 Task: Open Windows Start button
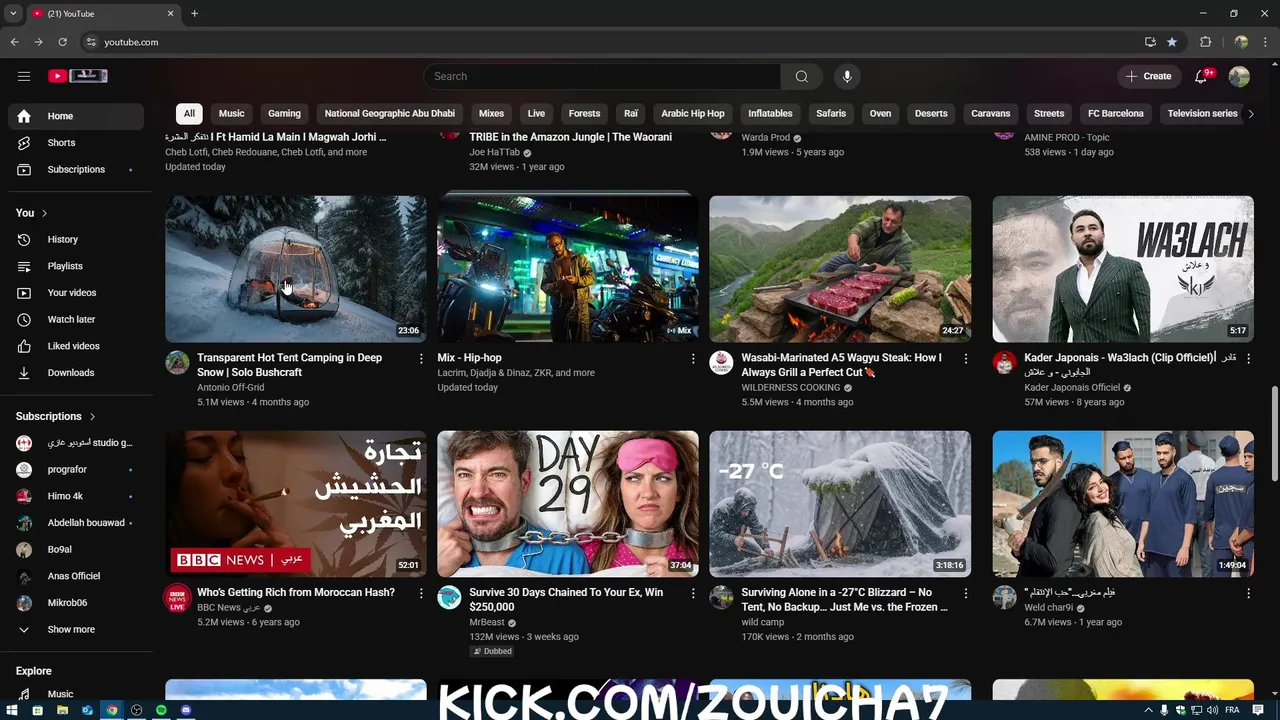[12, 710]
